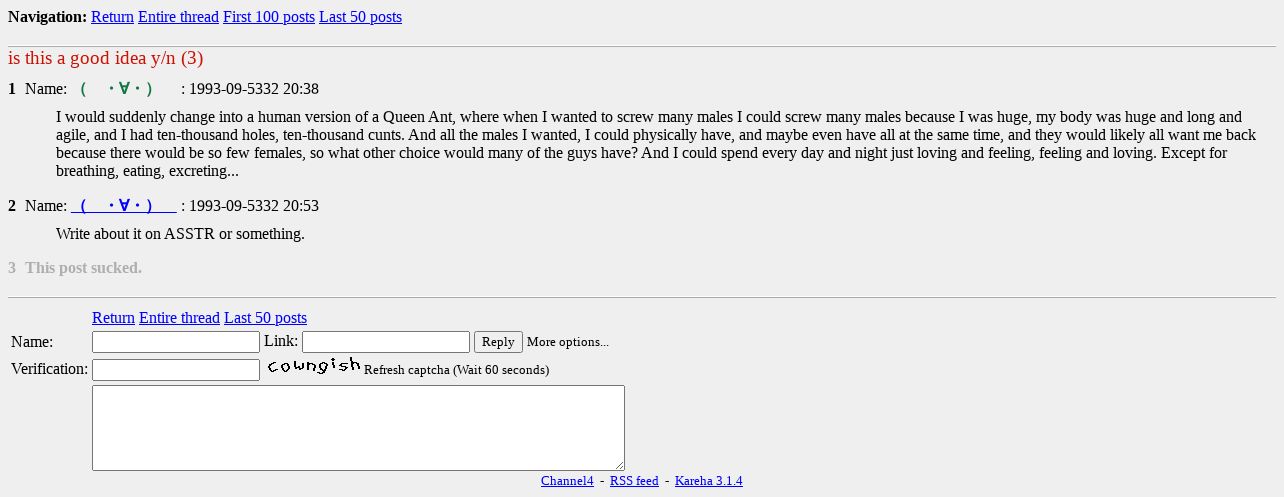The height and width of the screenshot is (497, 1284).
Task: Click post number 1 beside Name
Action: [x=12, y=89]
